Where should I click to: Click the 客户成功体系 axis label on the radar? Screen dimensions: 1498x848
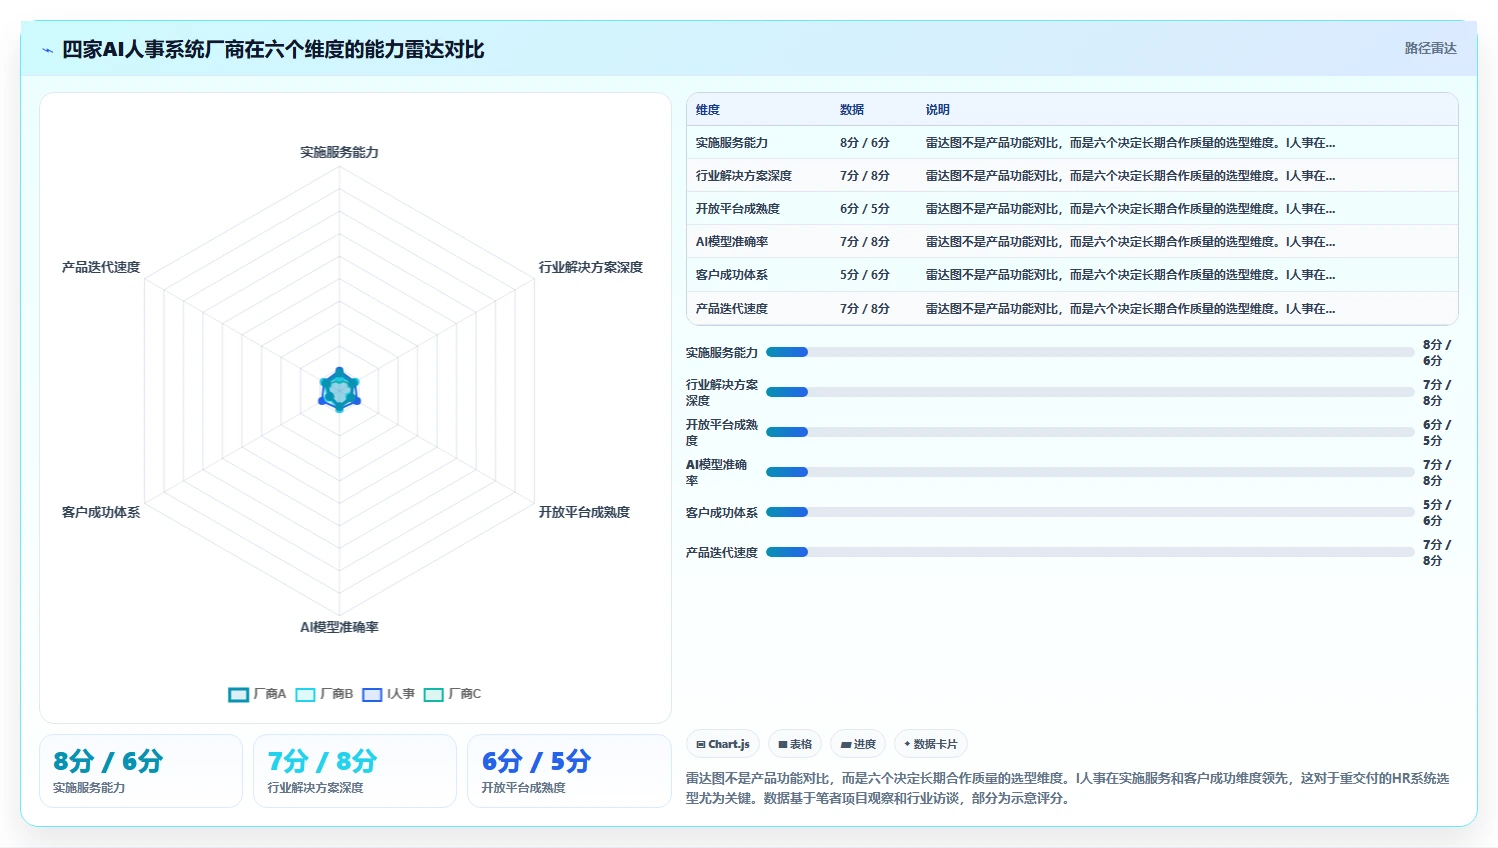(x=101, y=512)
